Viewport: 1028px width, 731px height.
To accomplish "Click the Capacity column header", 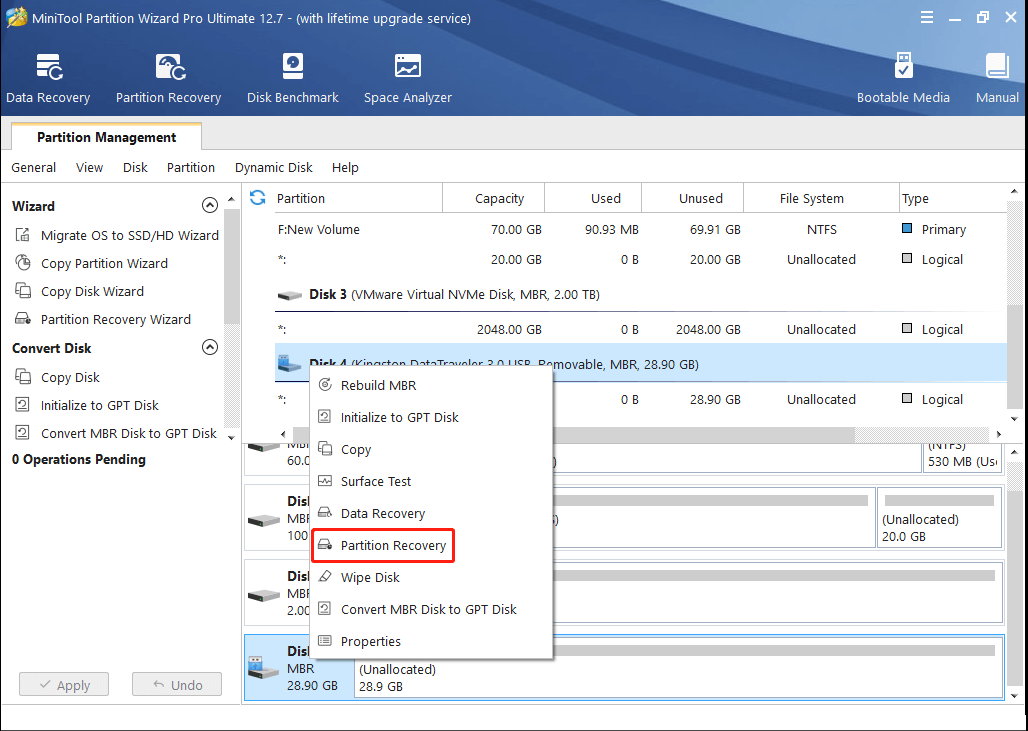I will tap(494, 198).
